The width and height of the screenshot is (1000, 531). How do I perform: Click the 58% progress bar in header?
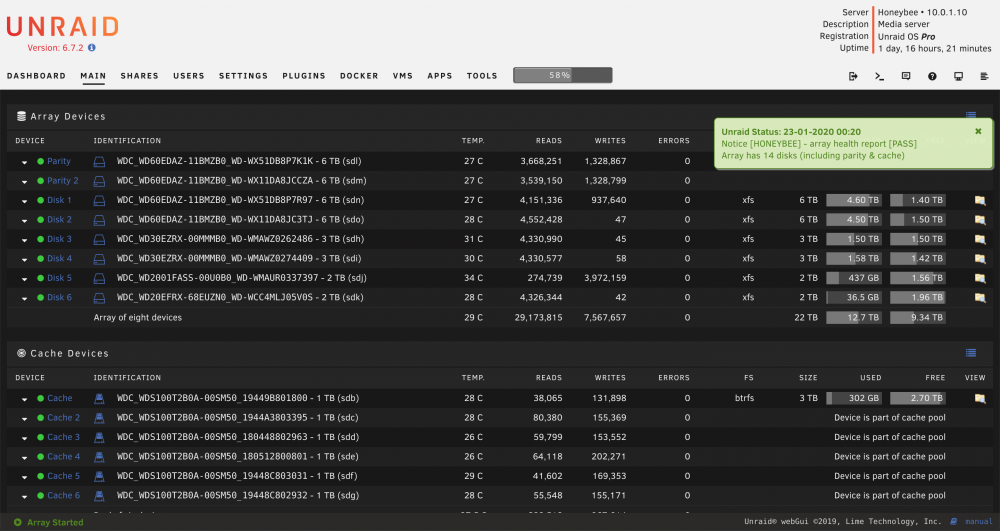562,75
